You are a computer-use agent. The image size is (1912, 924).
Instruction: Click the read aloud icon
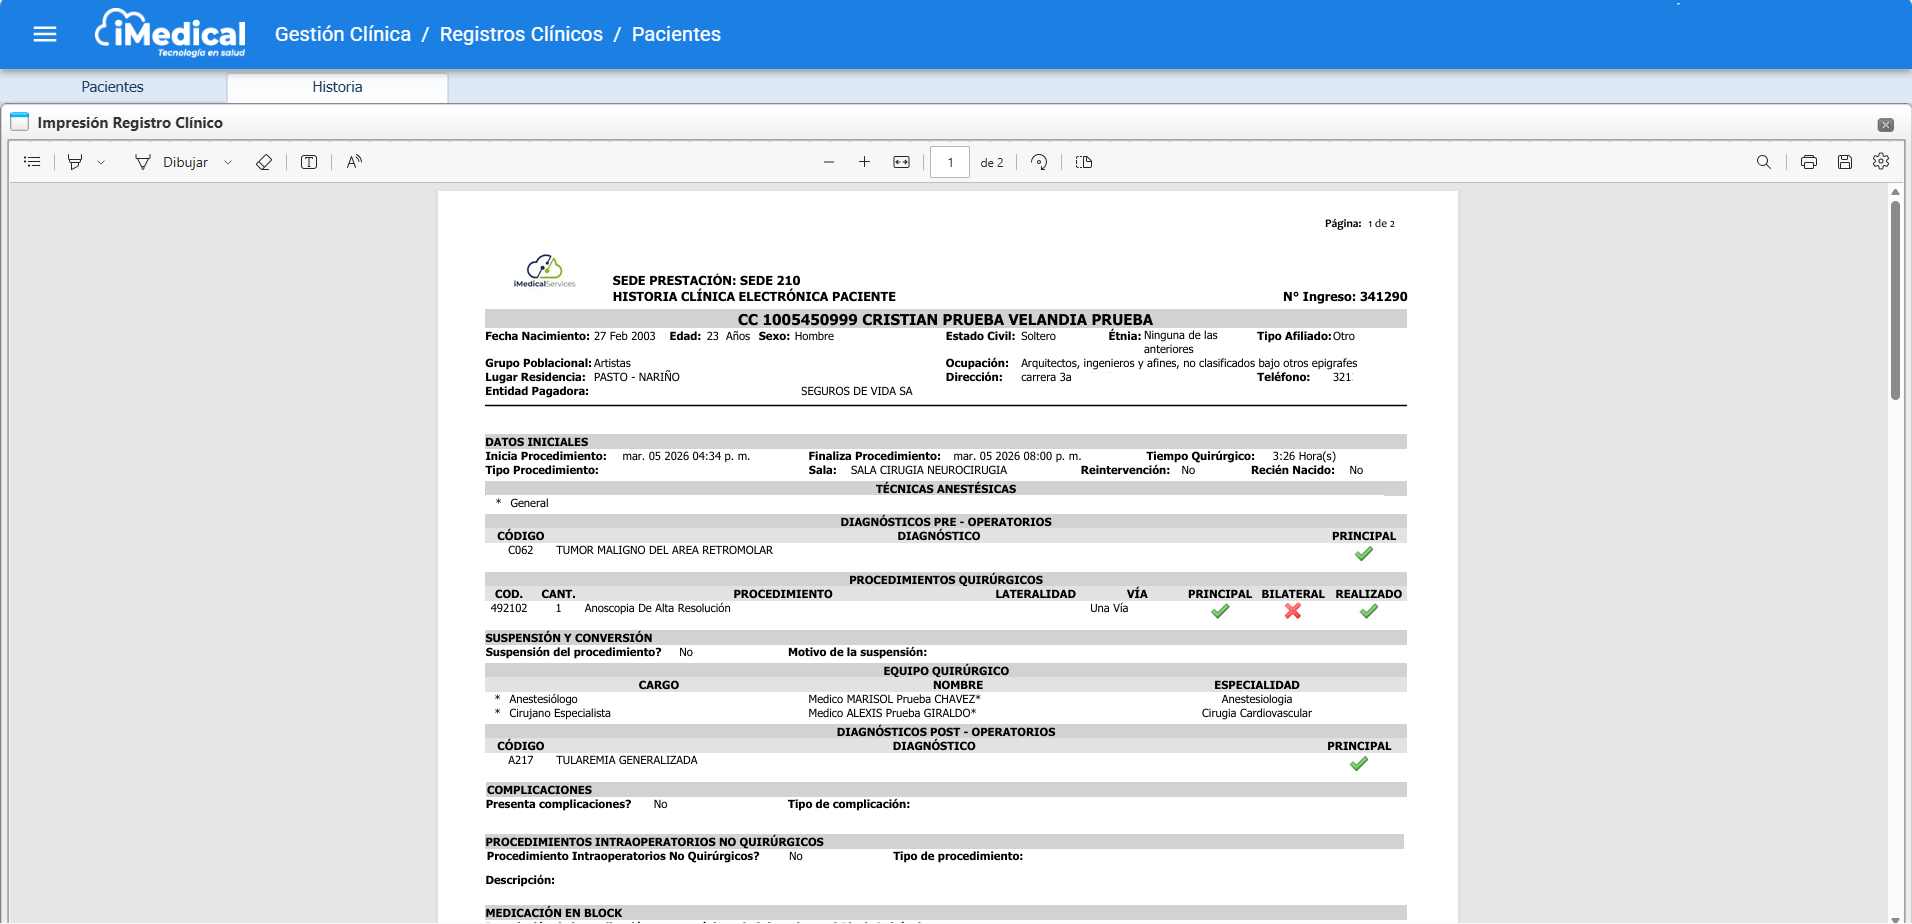[x=354, y=162]
